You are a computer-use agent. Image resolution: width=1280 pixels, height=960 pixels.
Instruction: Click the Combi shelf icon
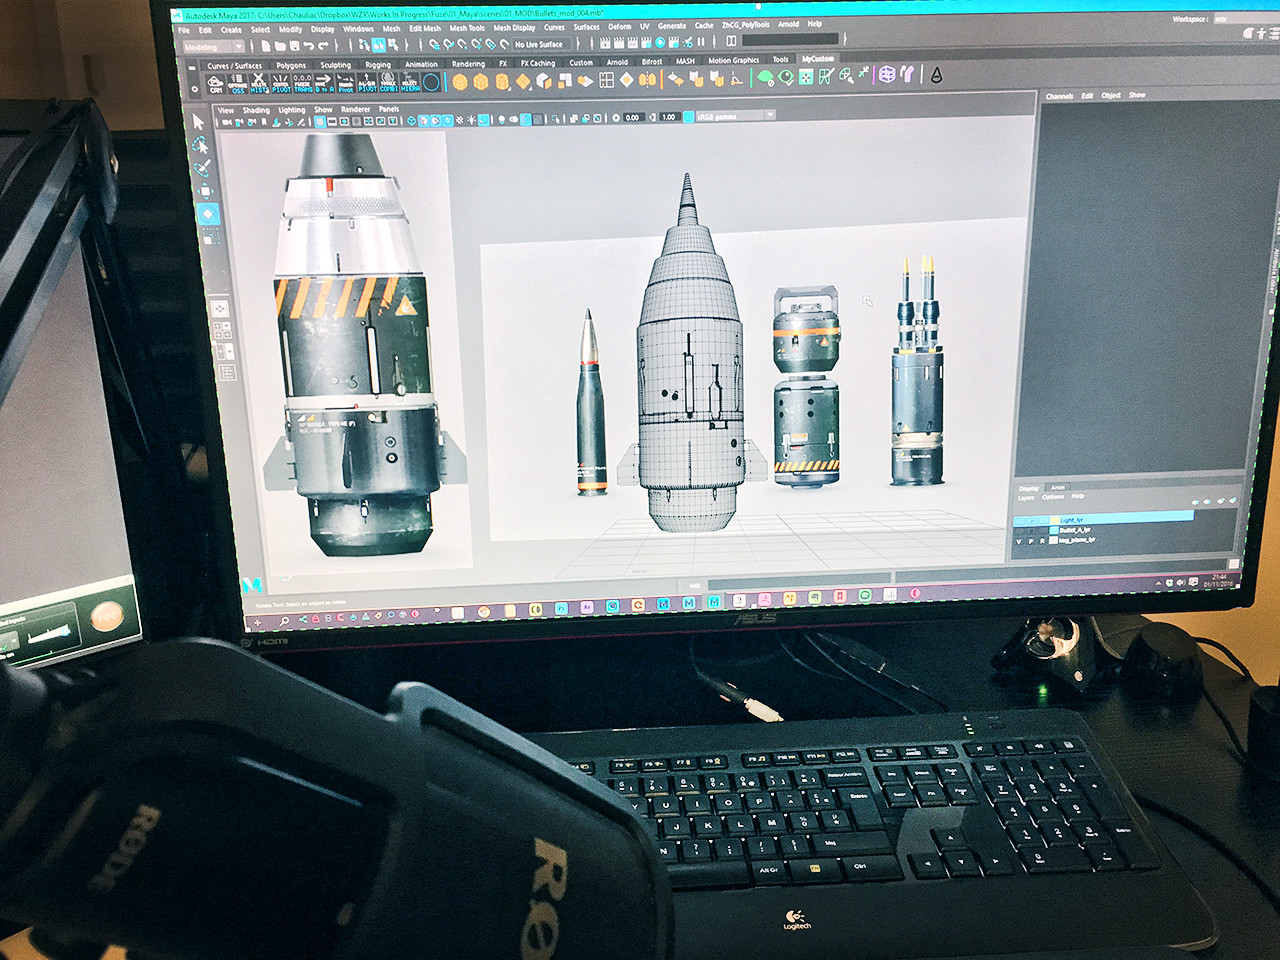(x=388, y=83)
